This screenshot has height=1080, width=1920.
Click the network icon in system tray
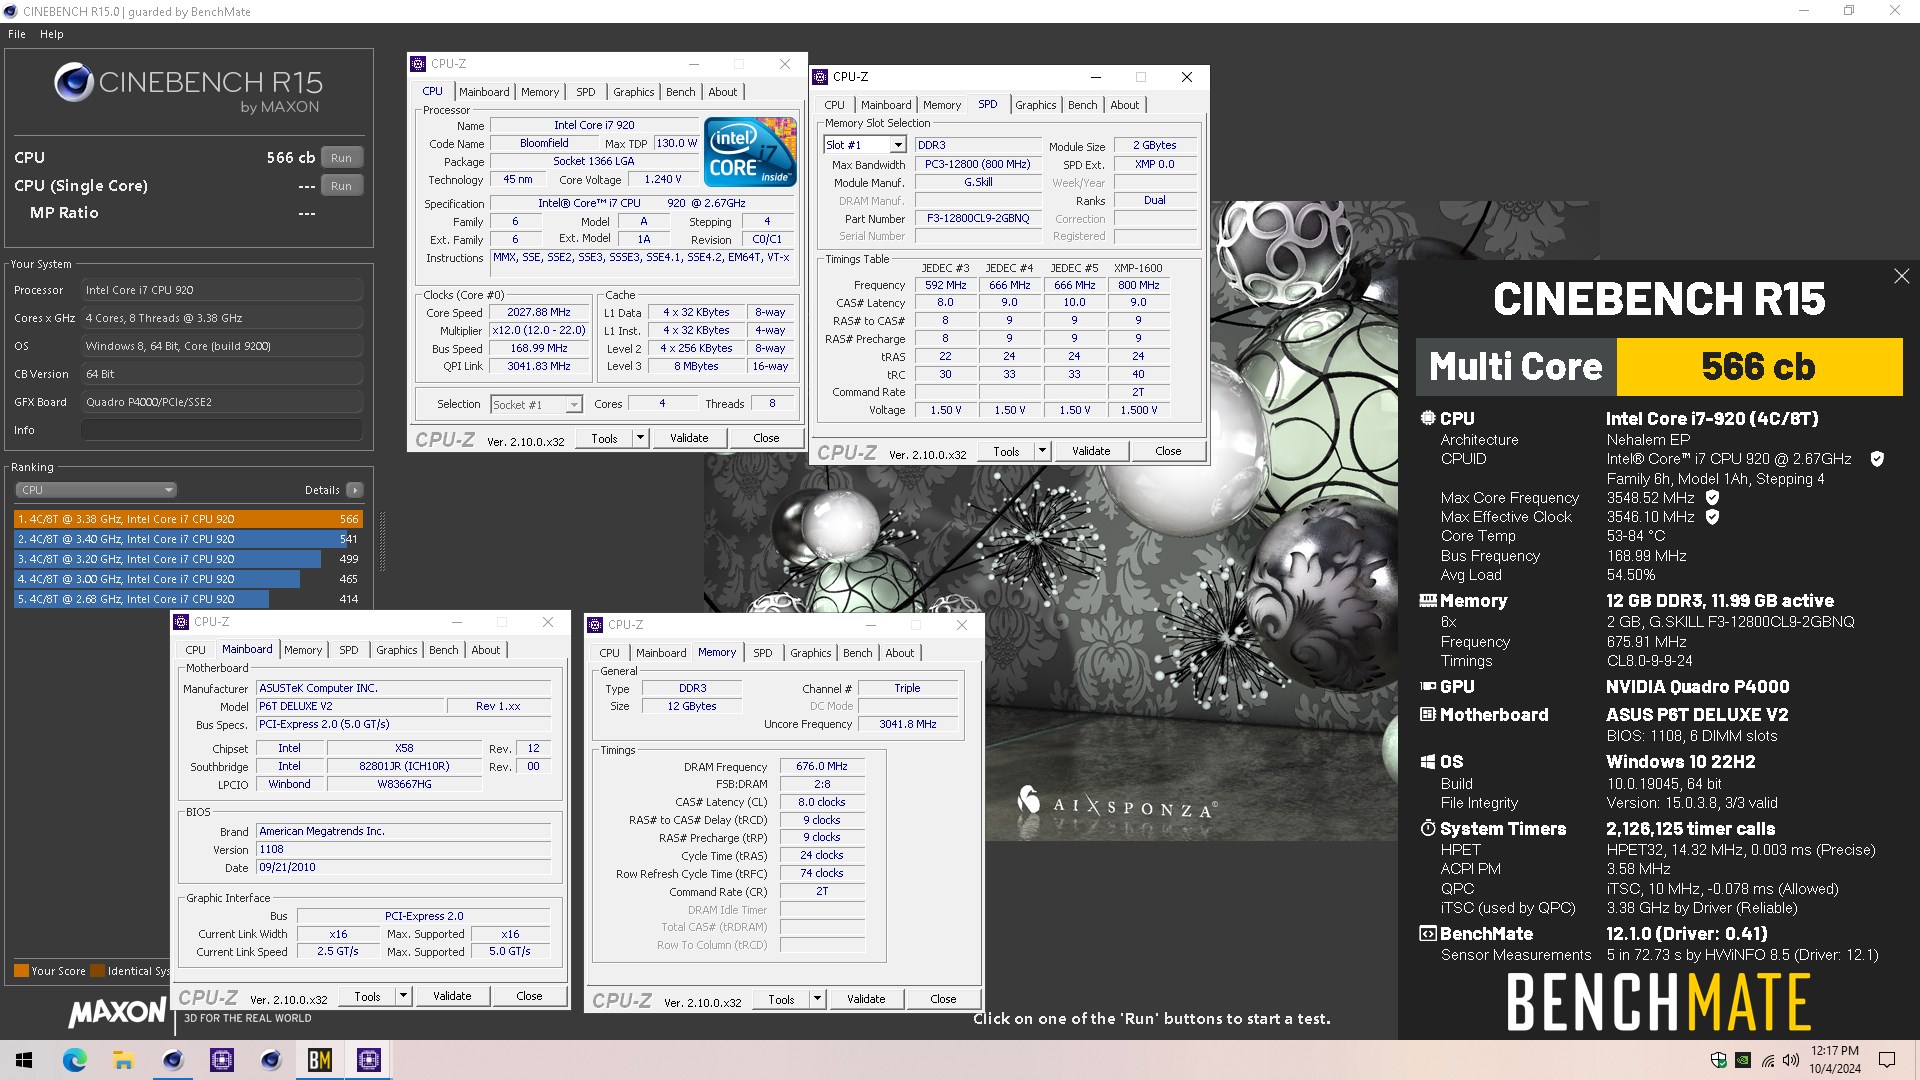coord(1767,1060)
